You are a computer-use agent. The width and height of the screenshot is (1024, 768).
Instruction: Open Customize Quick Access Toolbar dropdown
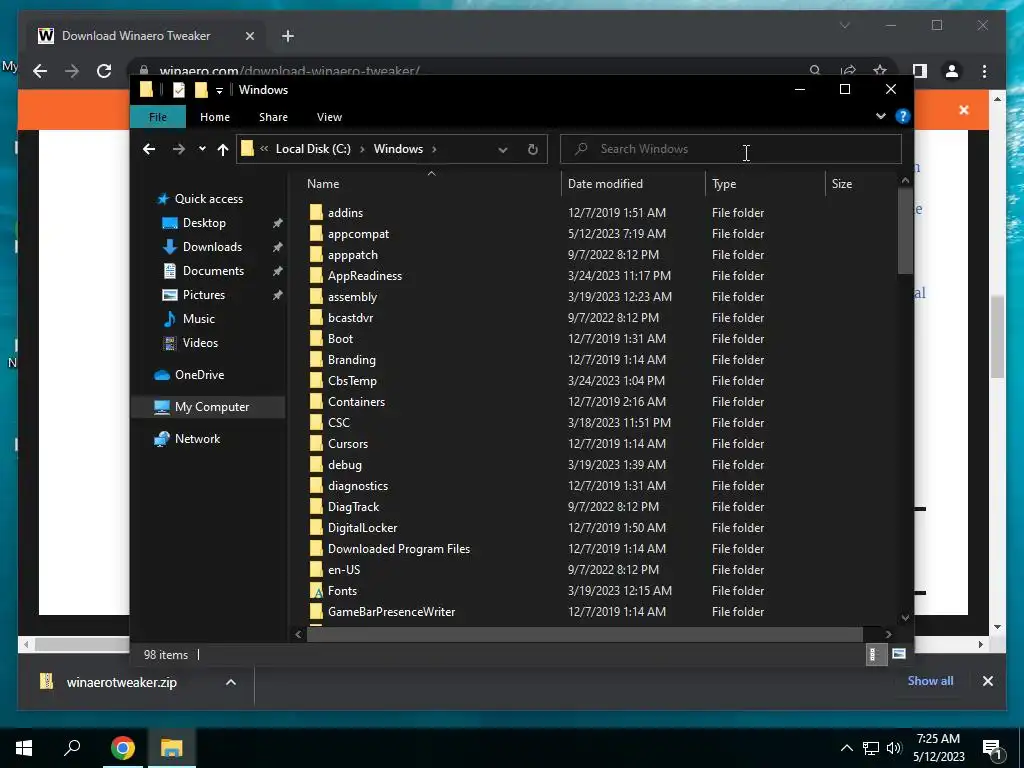coord(219,90)
